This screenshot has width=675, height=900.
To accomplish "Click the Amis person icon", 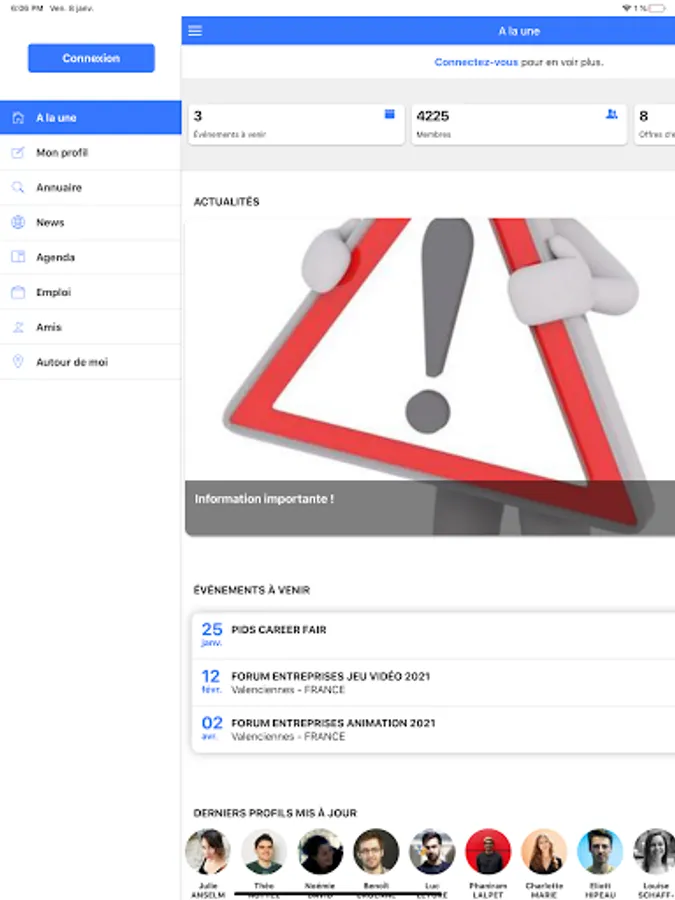I will [18, 327].
